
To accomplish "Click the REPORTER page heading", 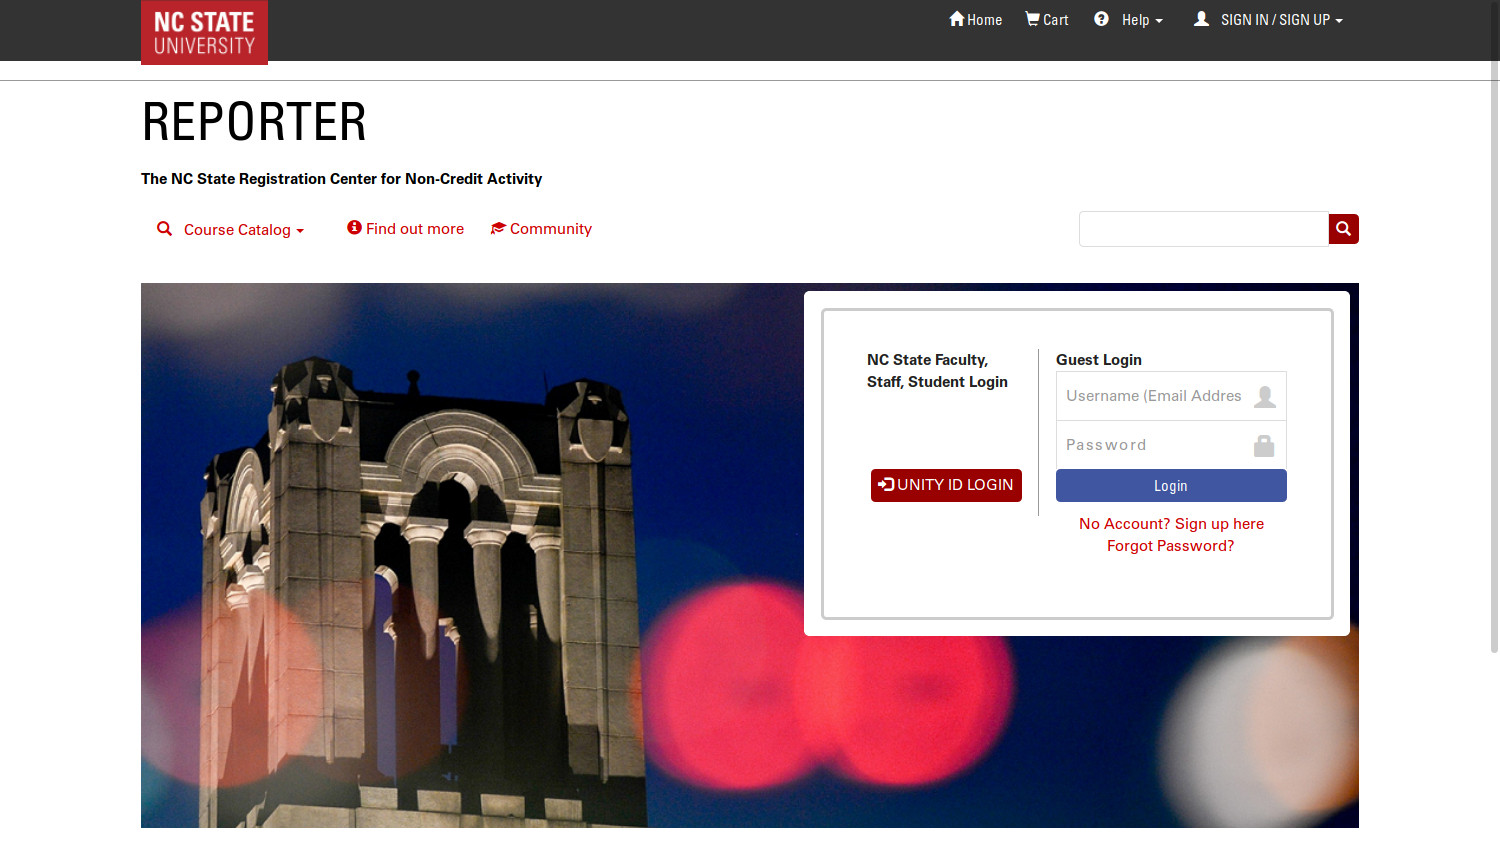I will (x=254, y=122).
